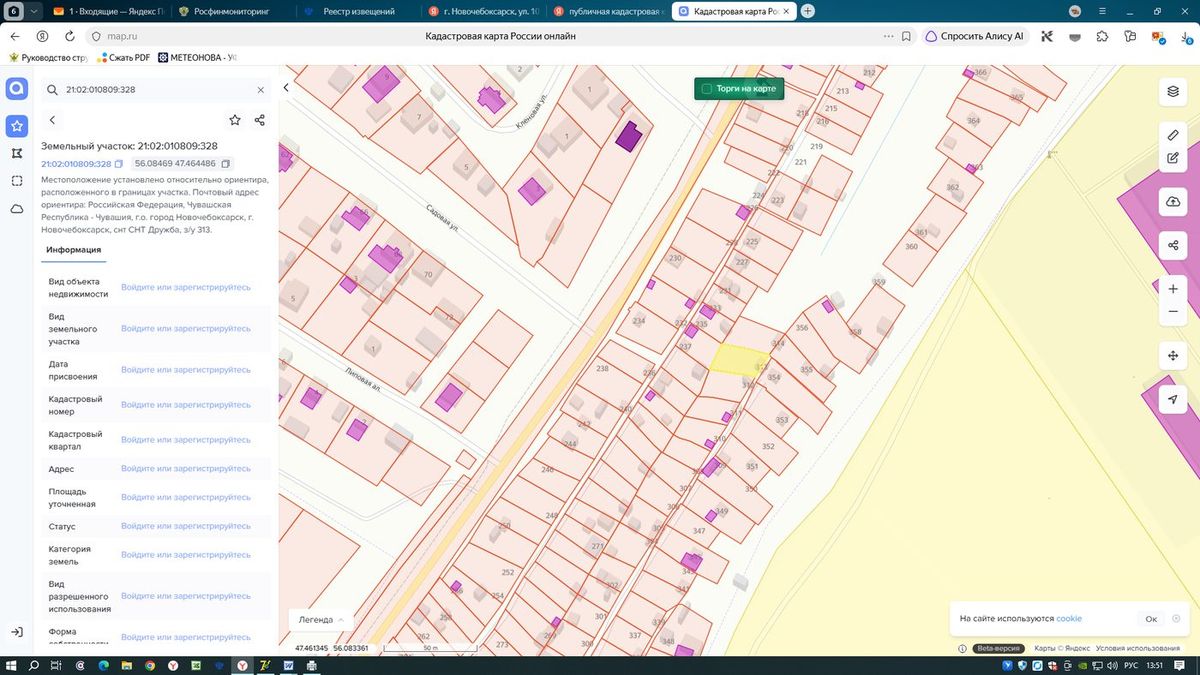Screen dimensions: 1200x675
Task: Open 'Условия использования' link
Action: [x=1137, y=648]
